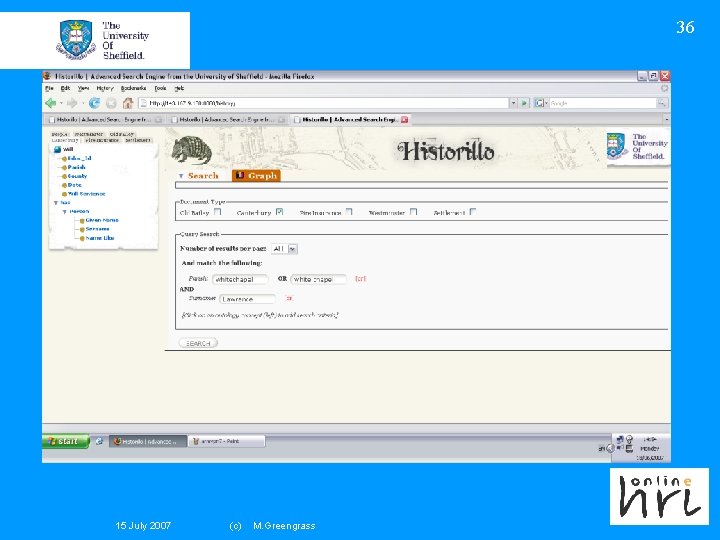Open the File menu
This screenshot has width=720, height=540.
[x=49, y=88]
